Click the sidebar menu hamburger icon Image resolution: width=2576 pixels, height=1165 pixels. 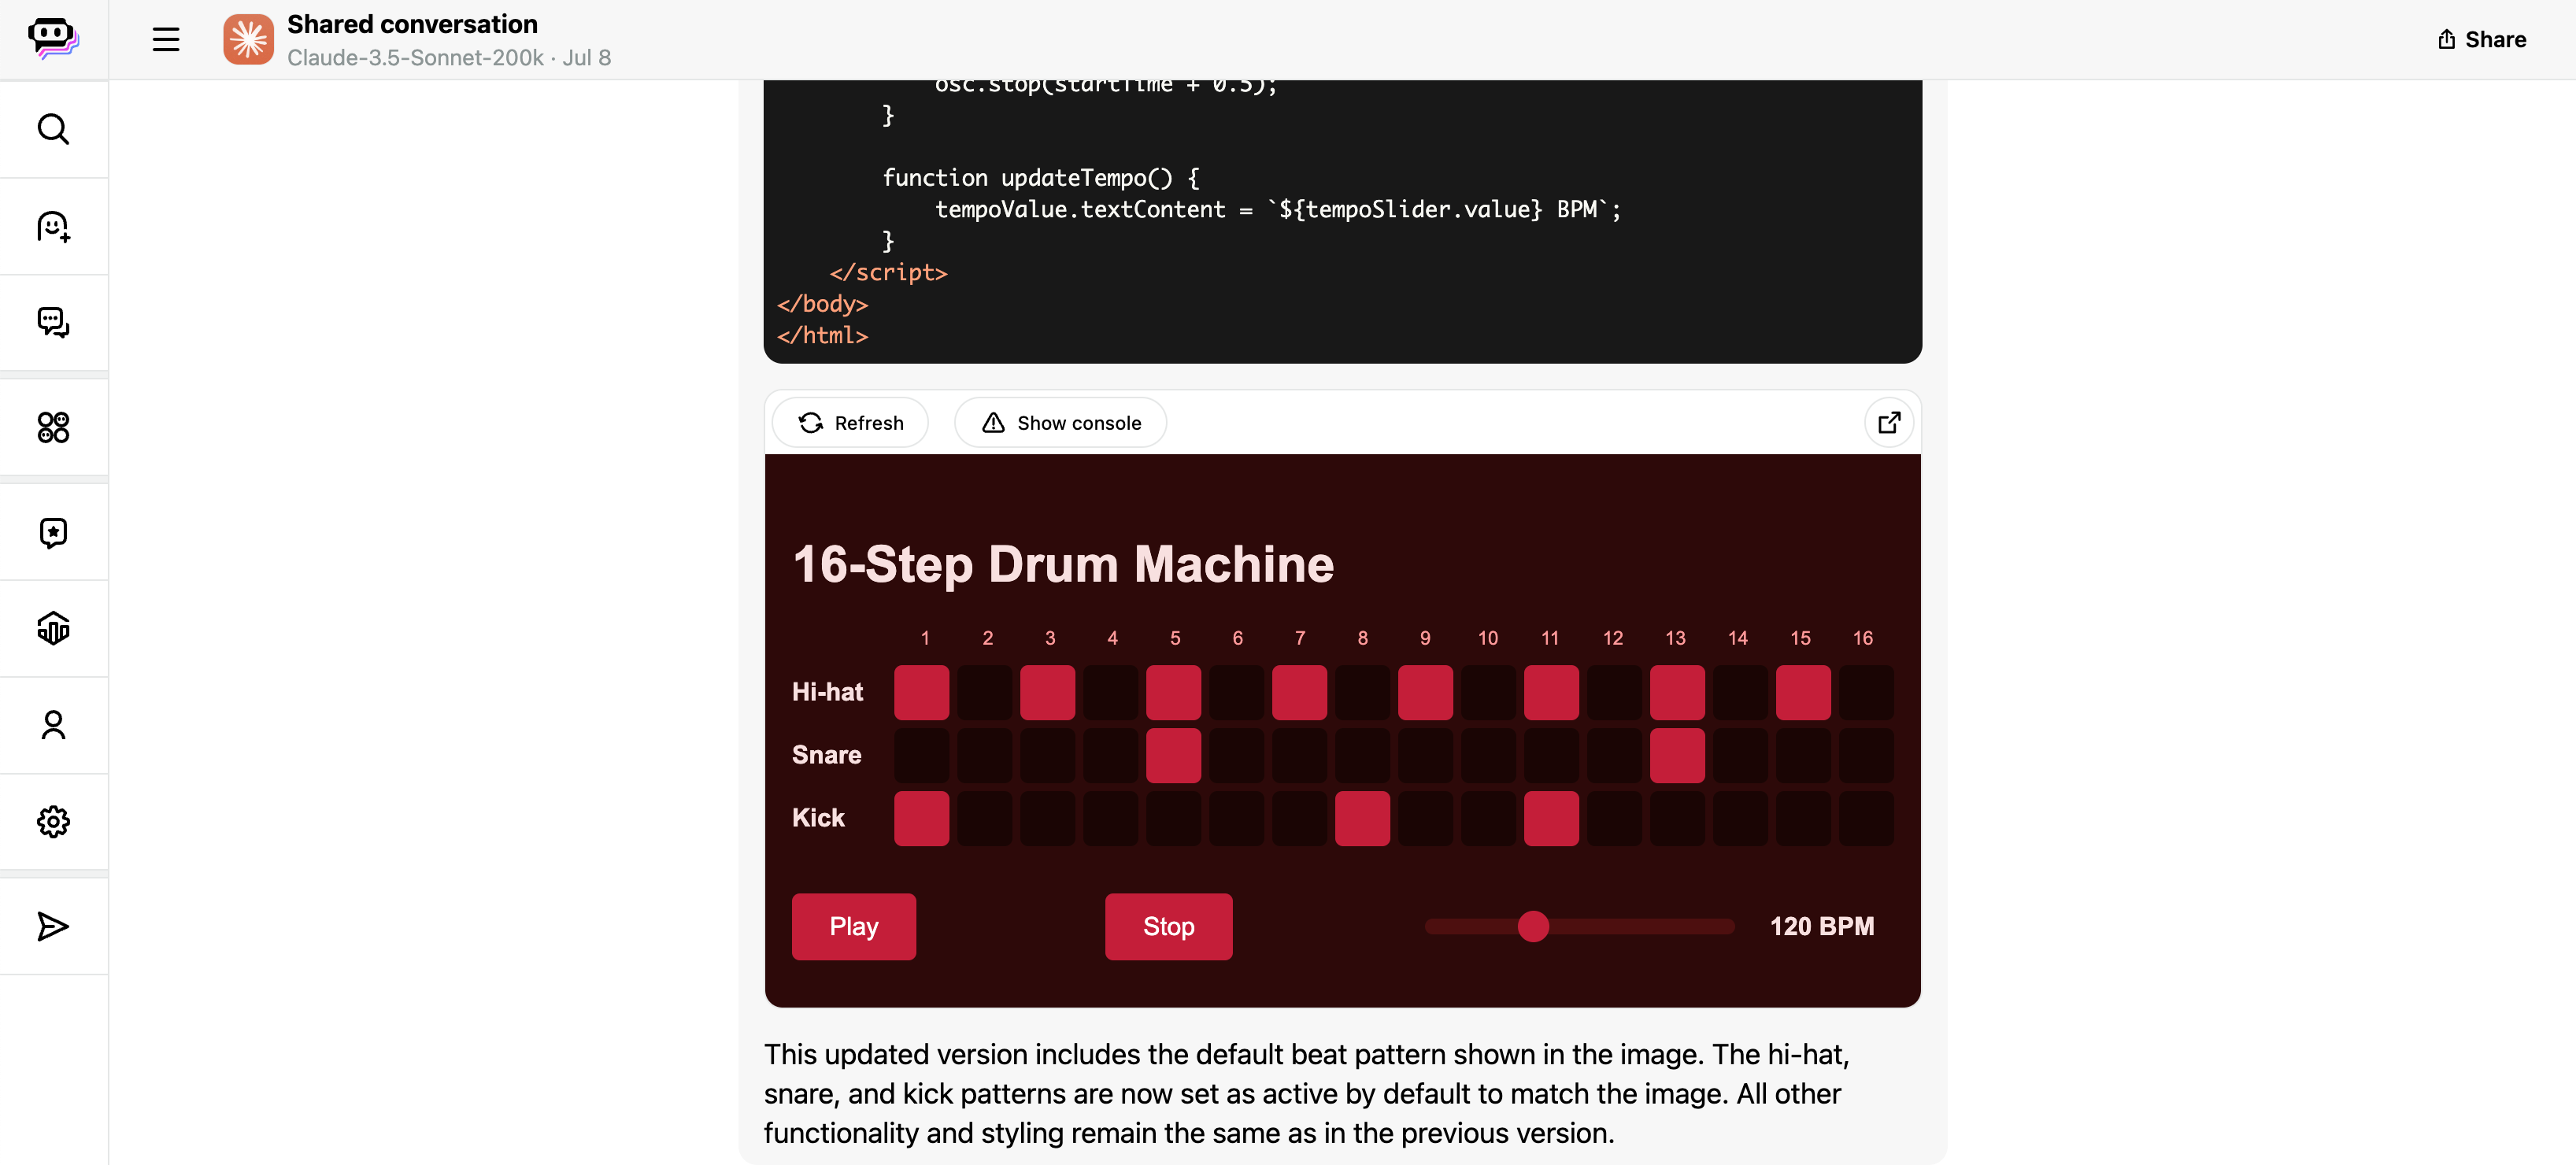[x=165, y=38]
